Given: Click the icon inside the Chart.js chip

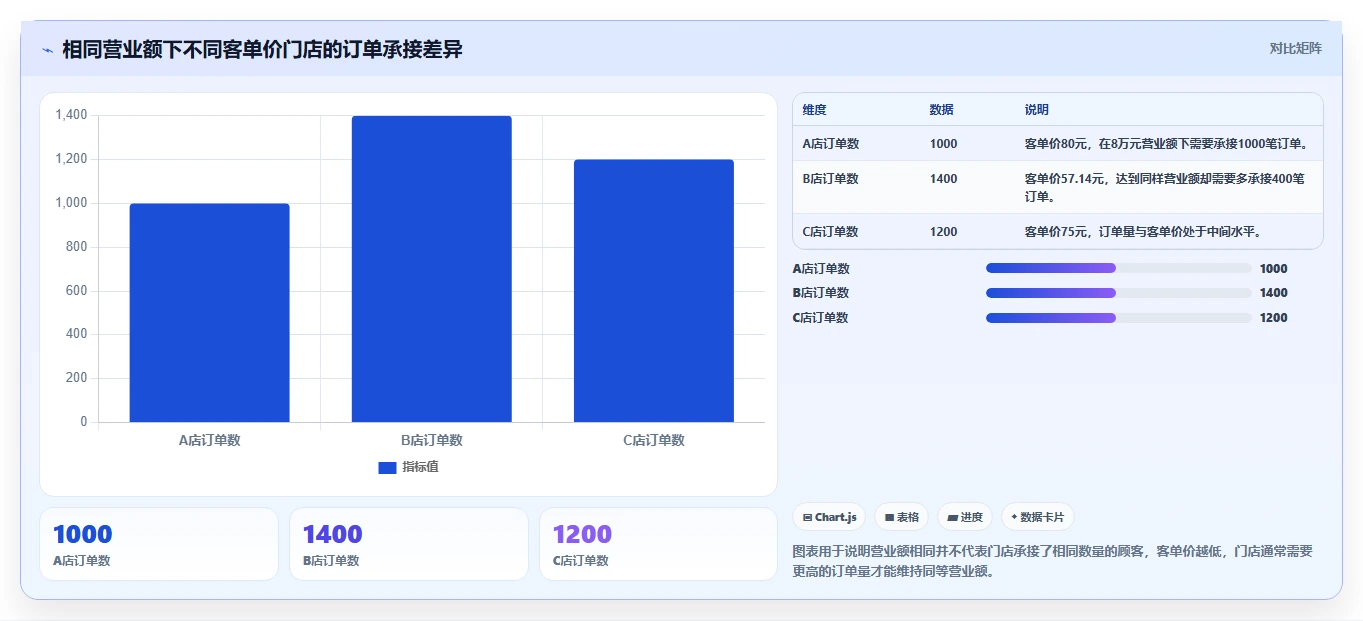Looking at the screenshot, I should click(x=807, y=518).
